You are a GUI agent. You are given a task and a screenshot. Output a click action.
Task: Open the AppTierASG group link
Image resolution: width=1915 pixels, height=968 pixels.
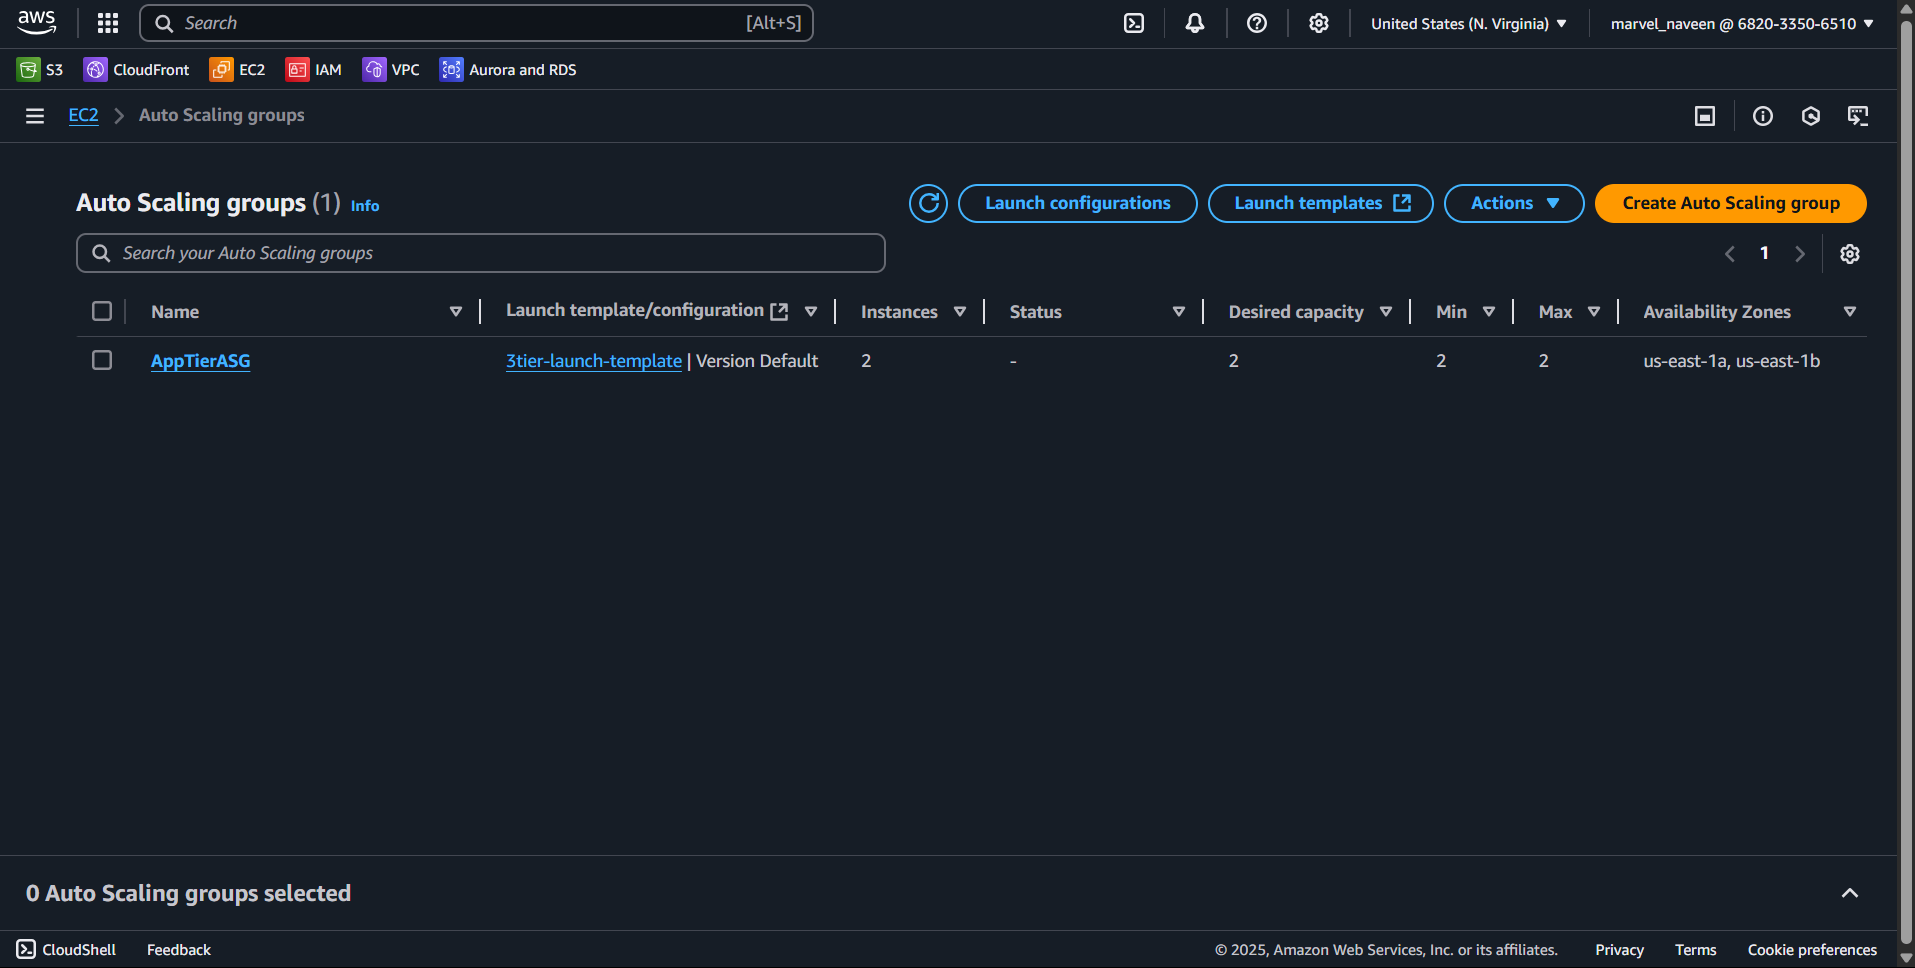tap(200, 361)
